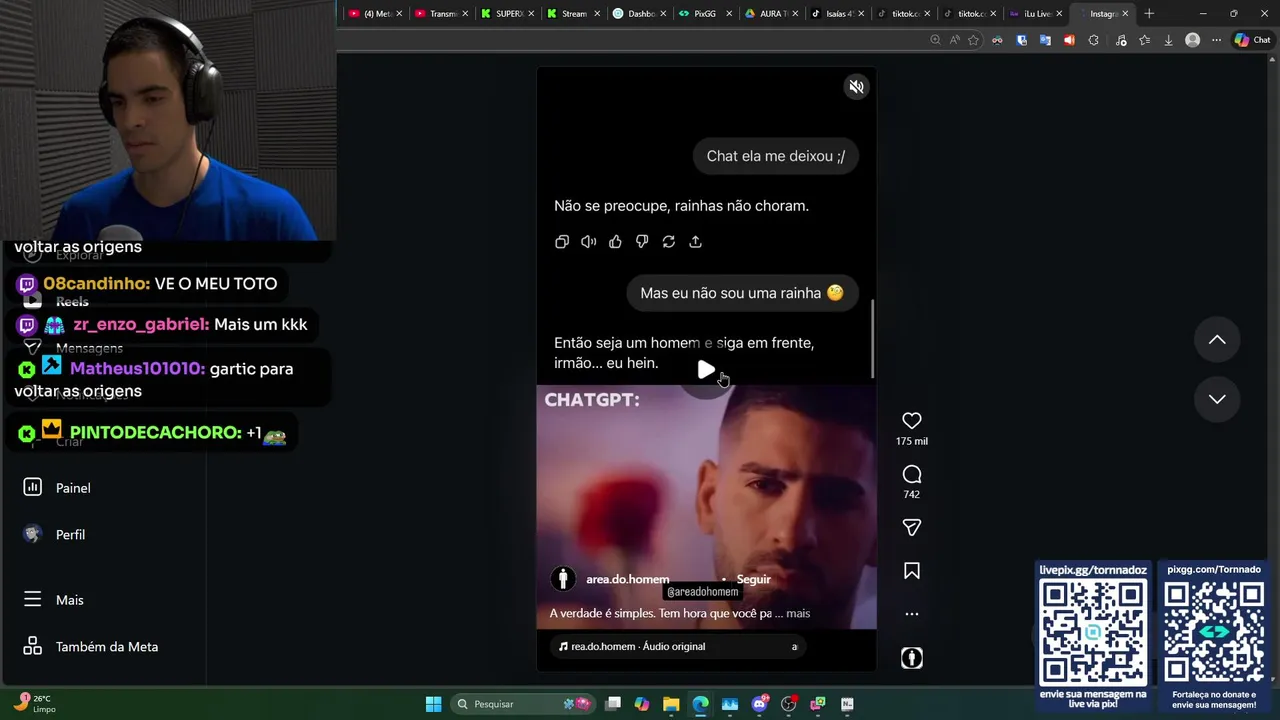Screen dimensions: 1280x720
Task: Open Edge downloads icon
Action: point(1168,40)
